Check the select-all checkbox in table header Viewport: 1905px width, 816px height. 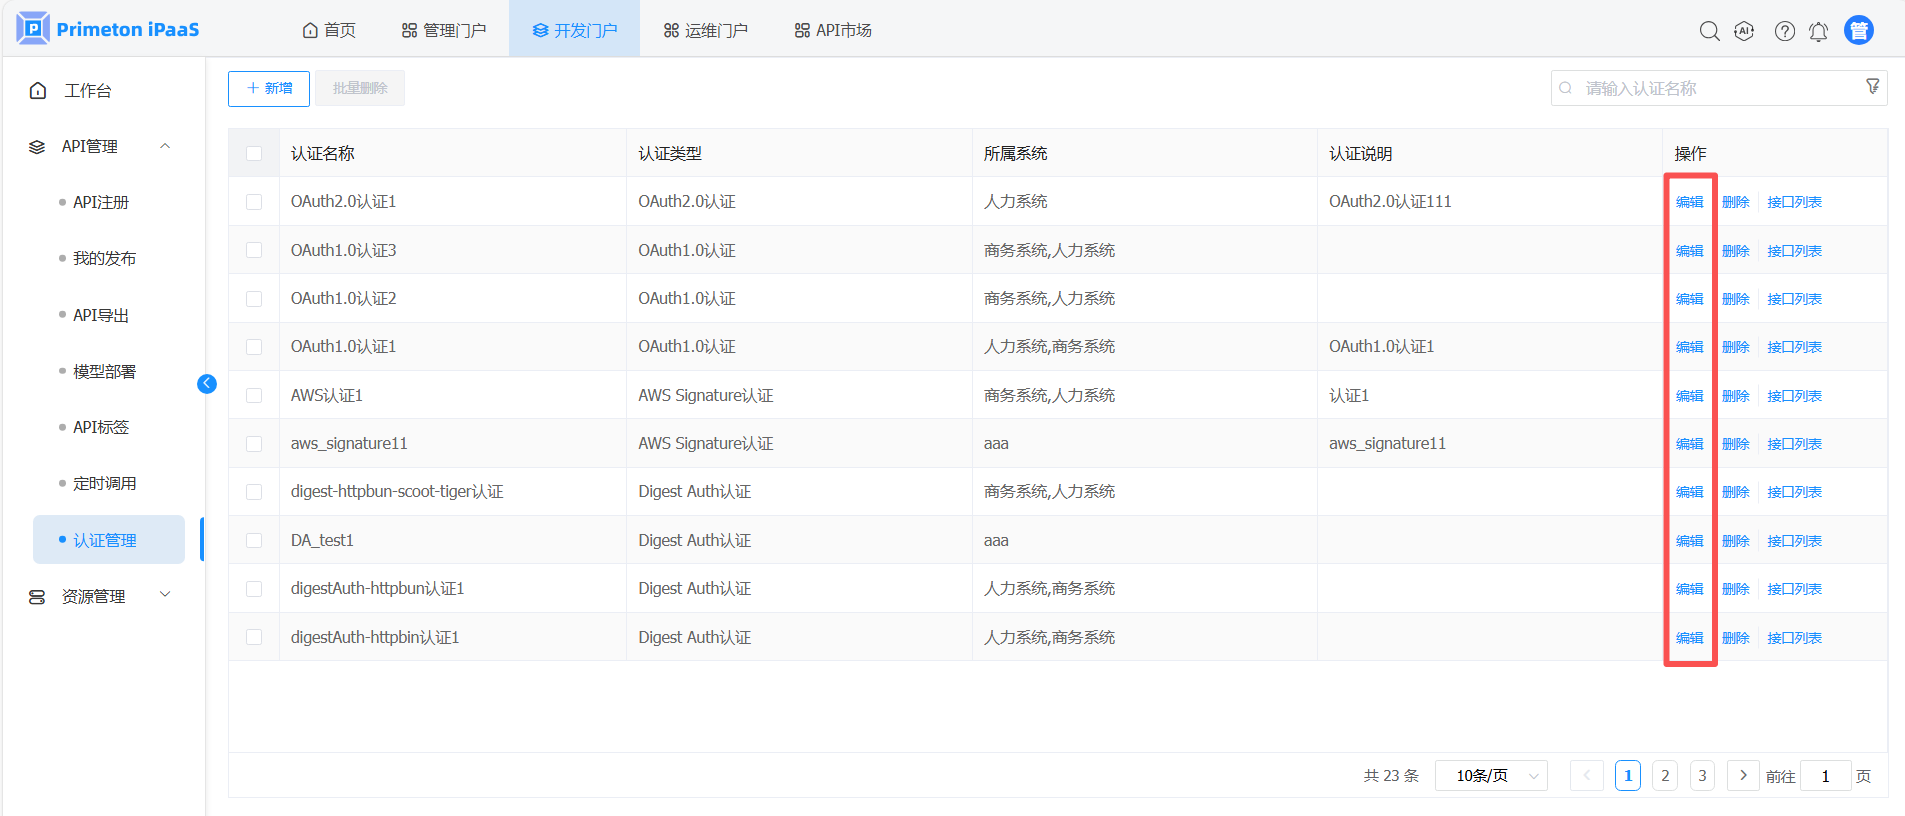pos(254,154)
